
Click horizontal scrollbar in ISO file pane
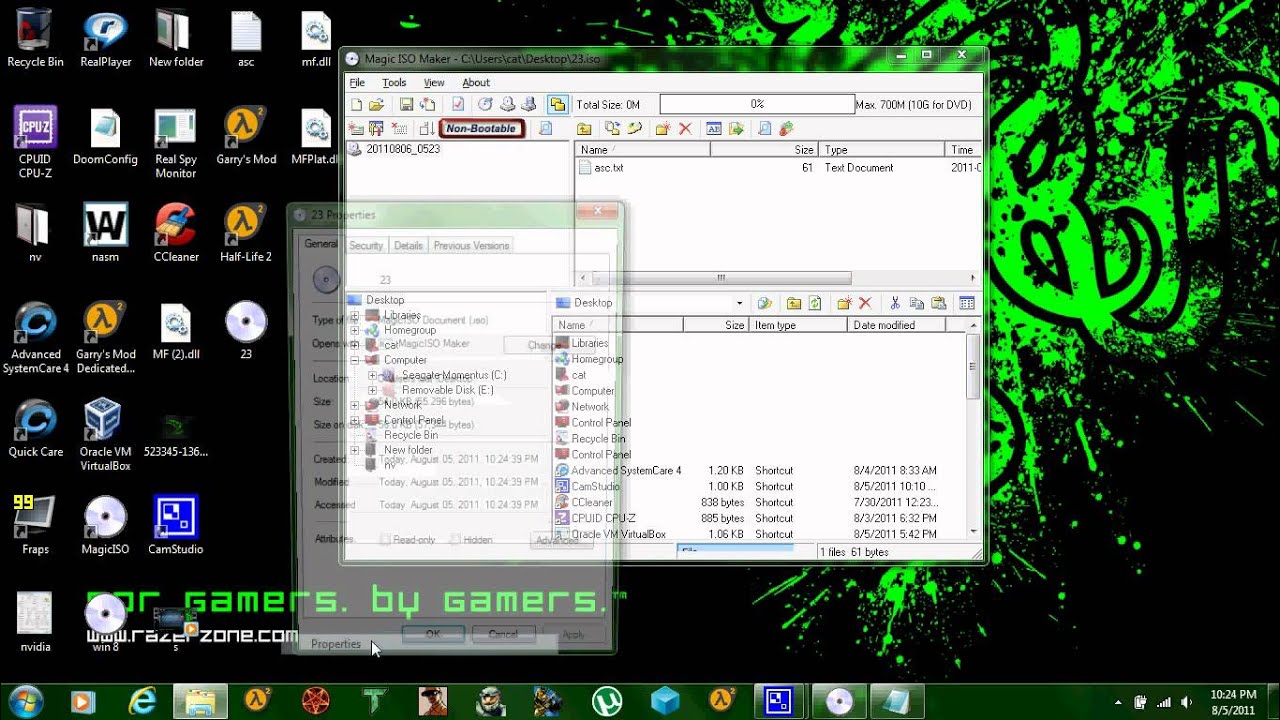click(x=720, y=278)
